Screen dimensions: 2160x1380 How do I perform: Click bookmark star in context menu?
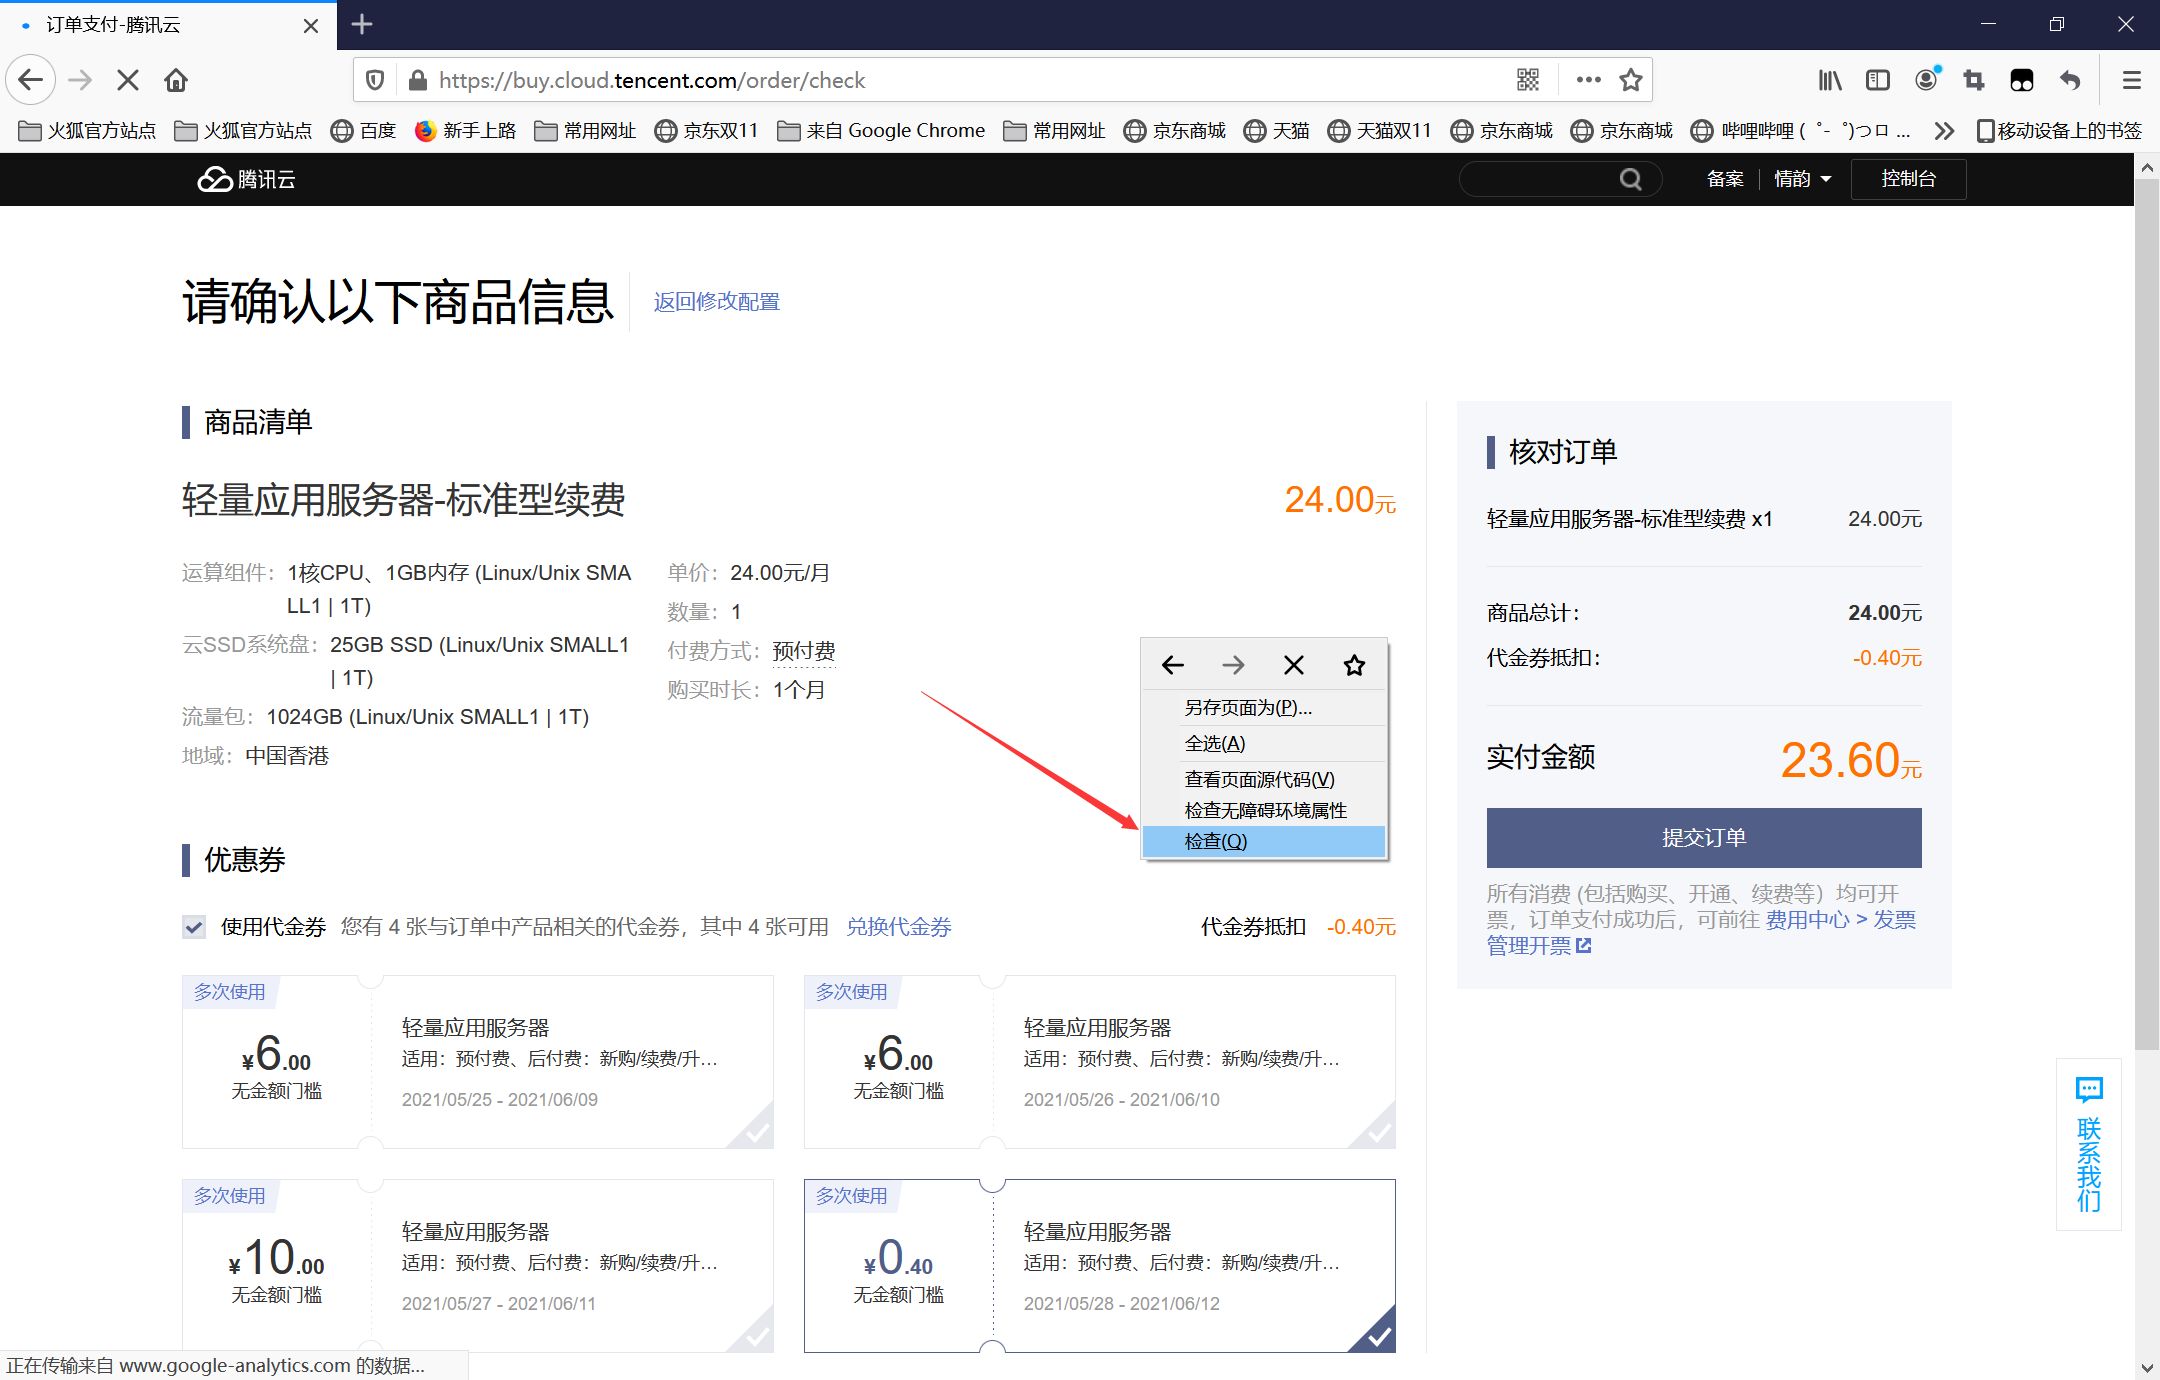tap(1354, 665)
